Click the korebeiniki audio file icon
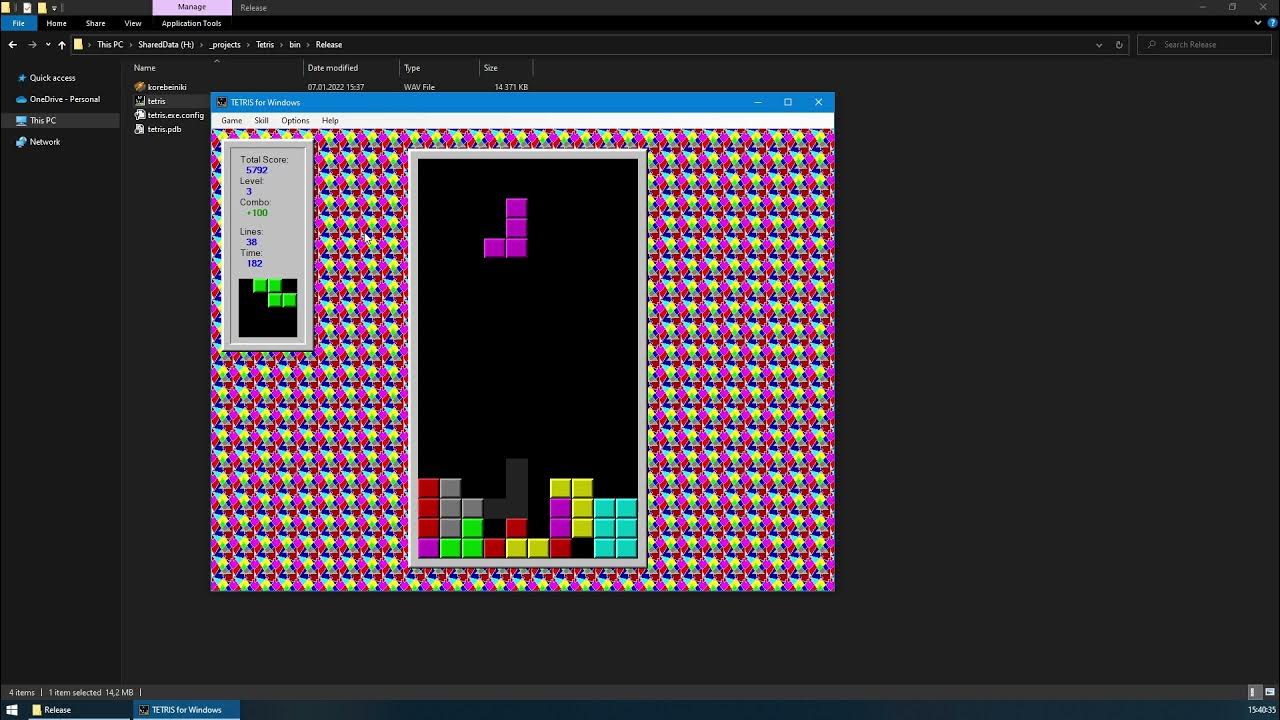Image resolution: width=1280 pixels, height=720 pixels. [140, 87]
